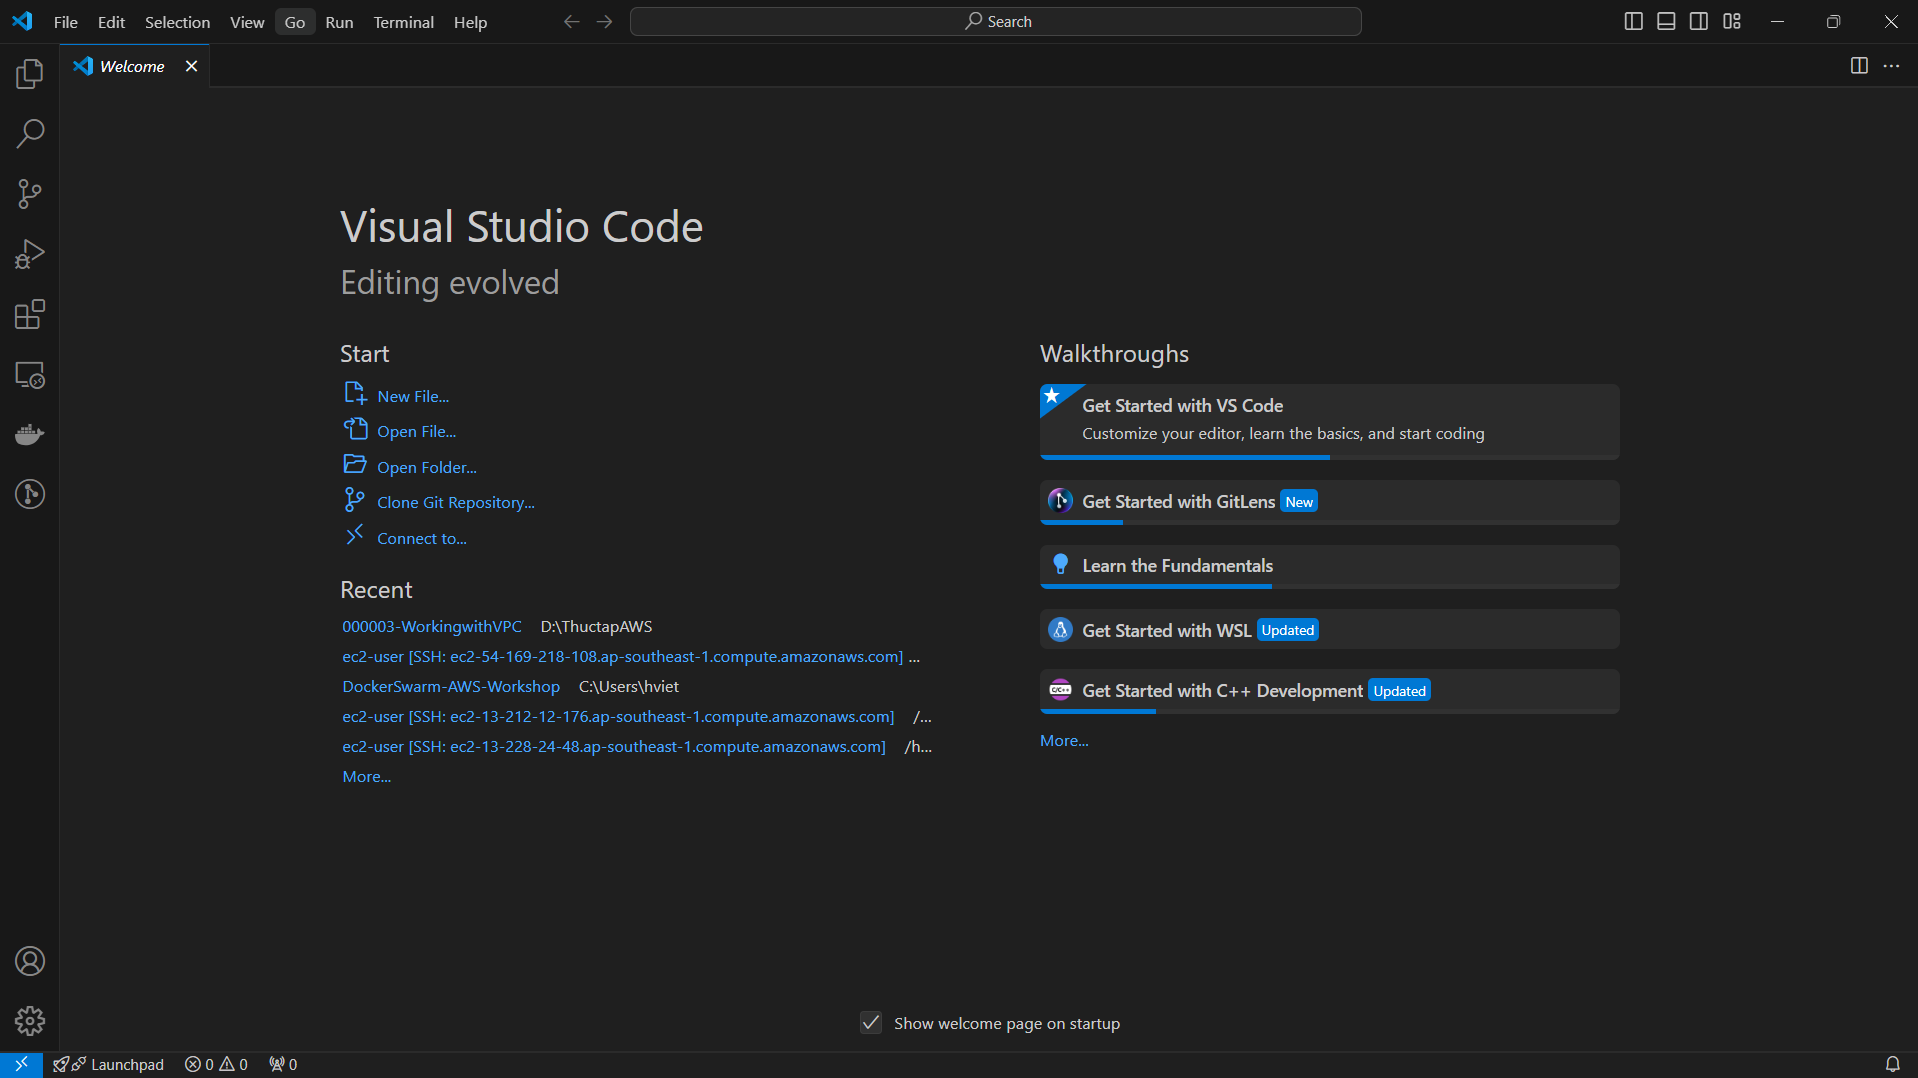Open the Edit menu
Viewport: 1918px width, 1078px height.
point(111,22)
